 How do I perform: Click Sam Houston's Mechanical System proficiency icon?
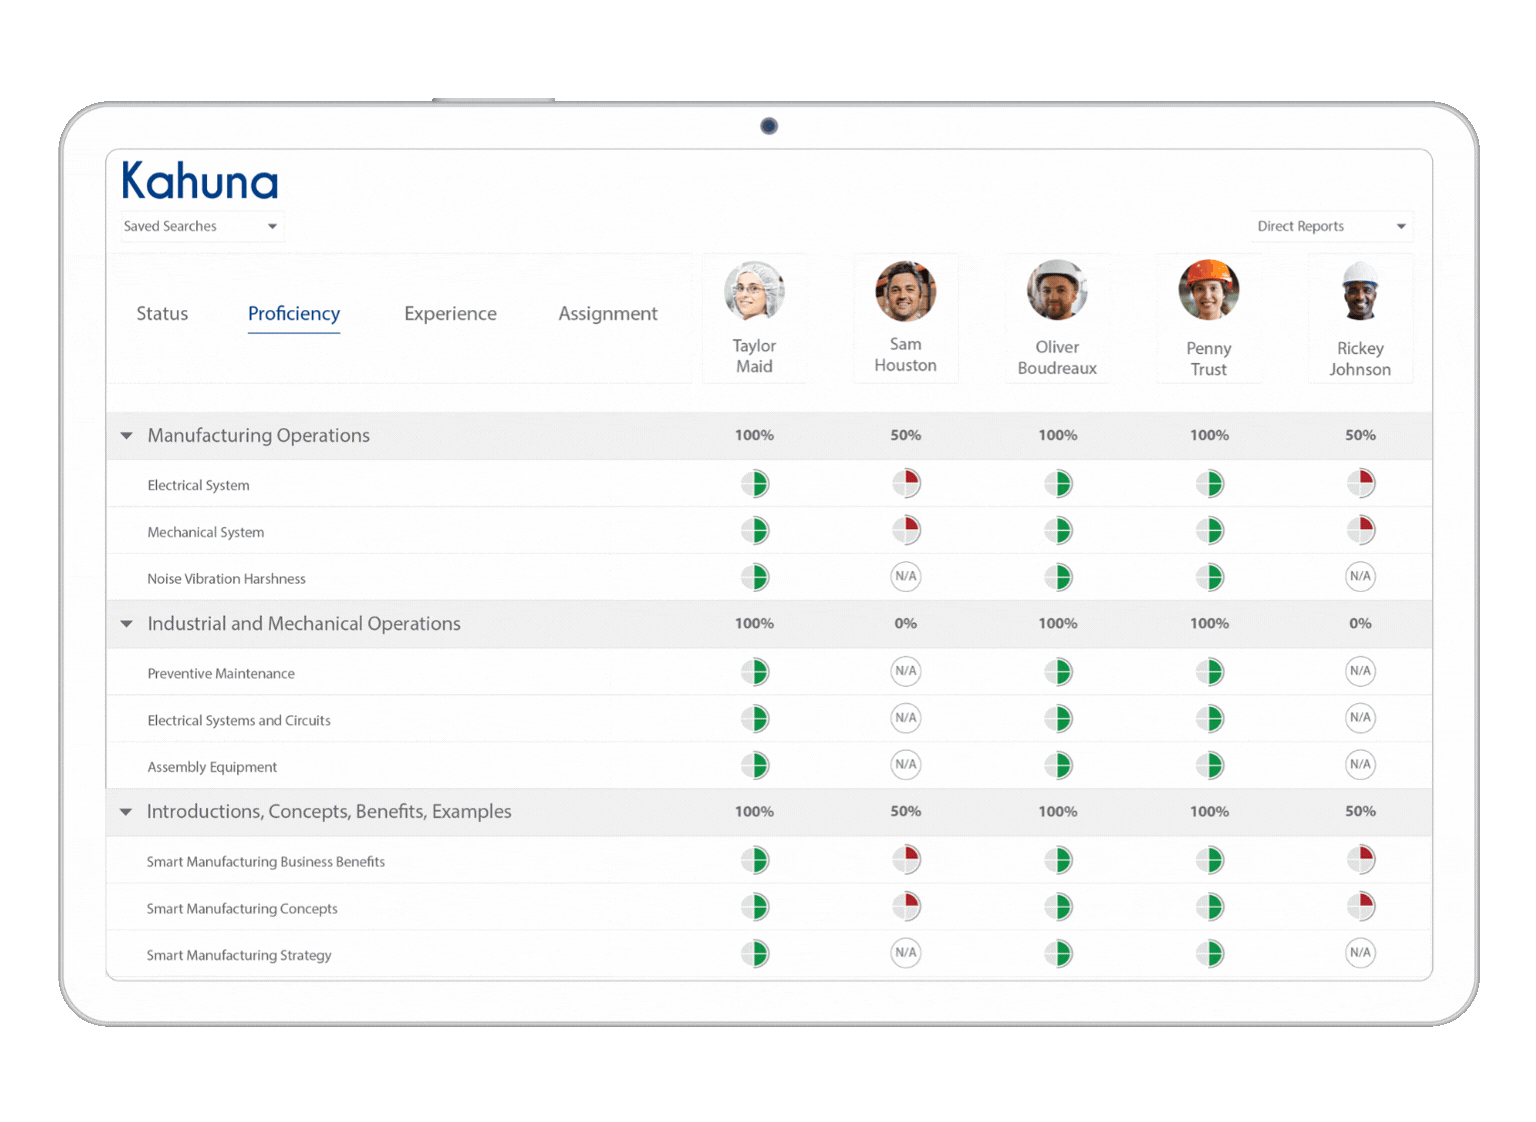906,530
